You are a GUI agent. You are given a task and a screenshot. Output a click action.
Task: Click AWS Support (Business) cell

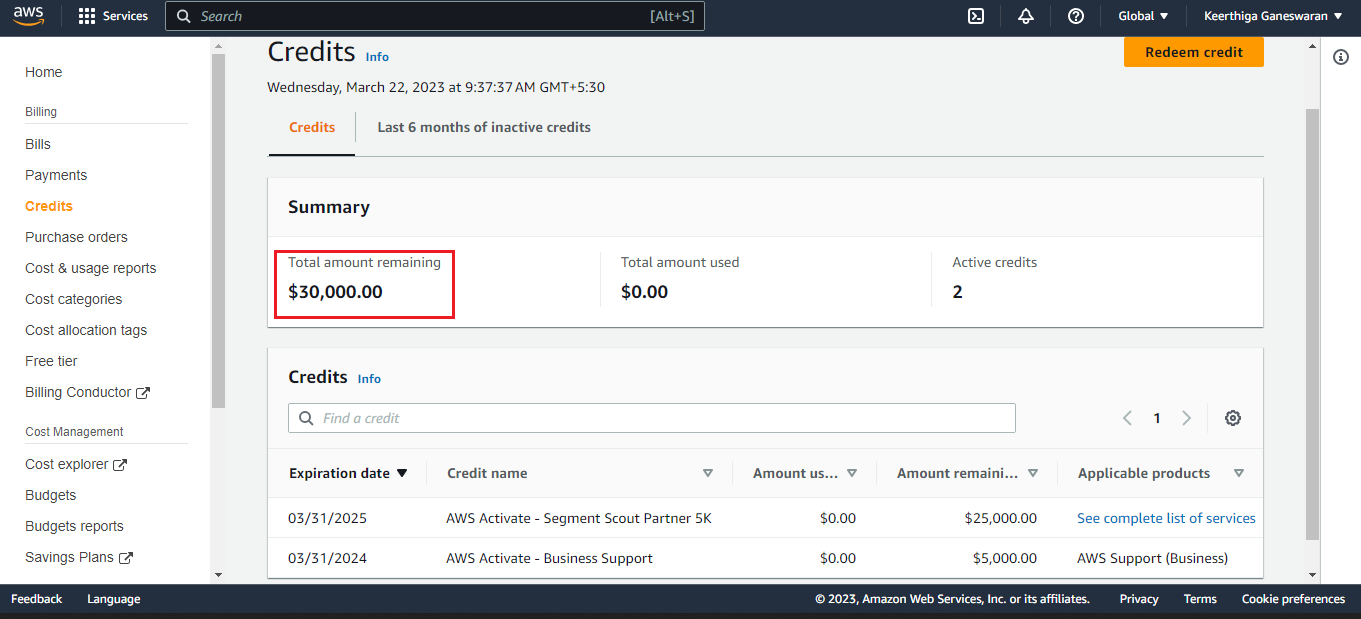tap(1152, 558)
